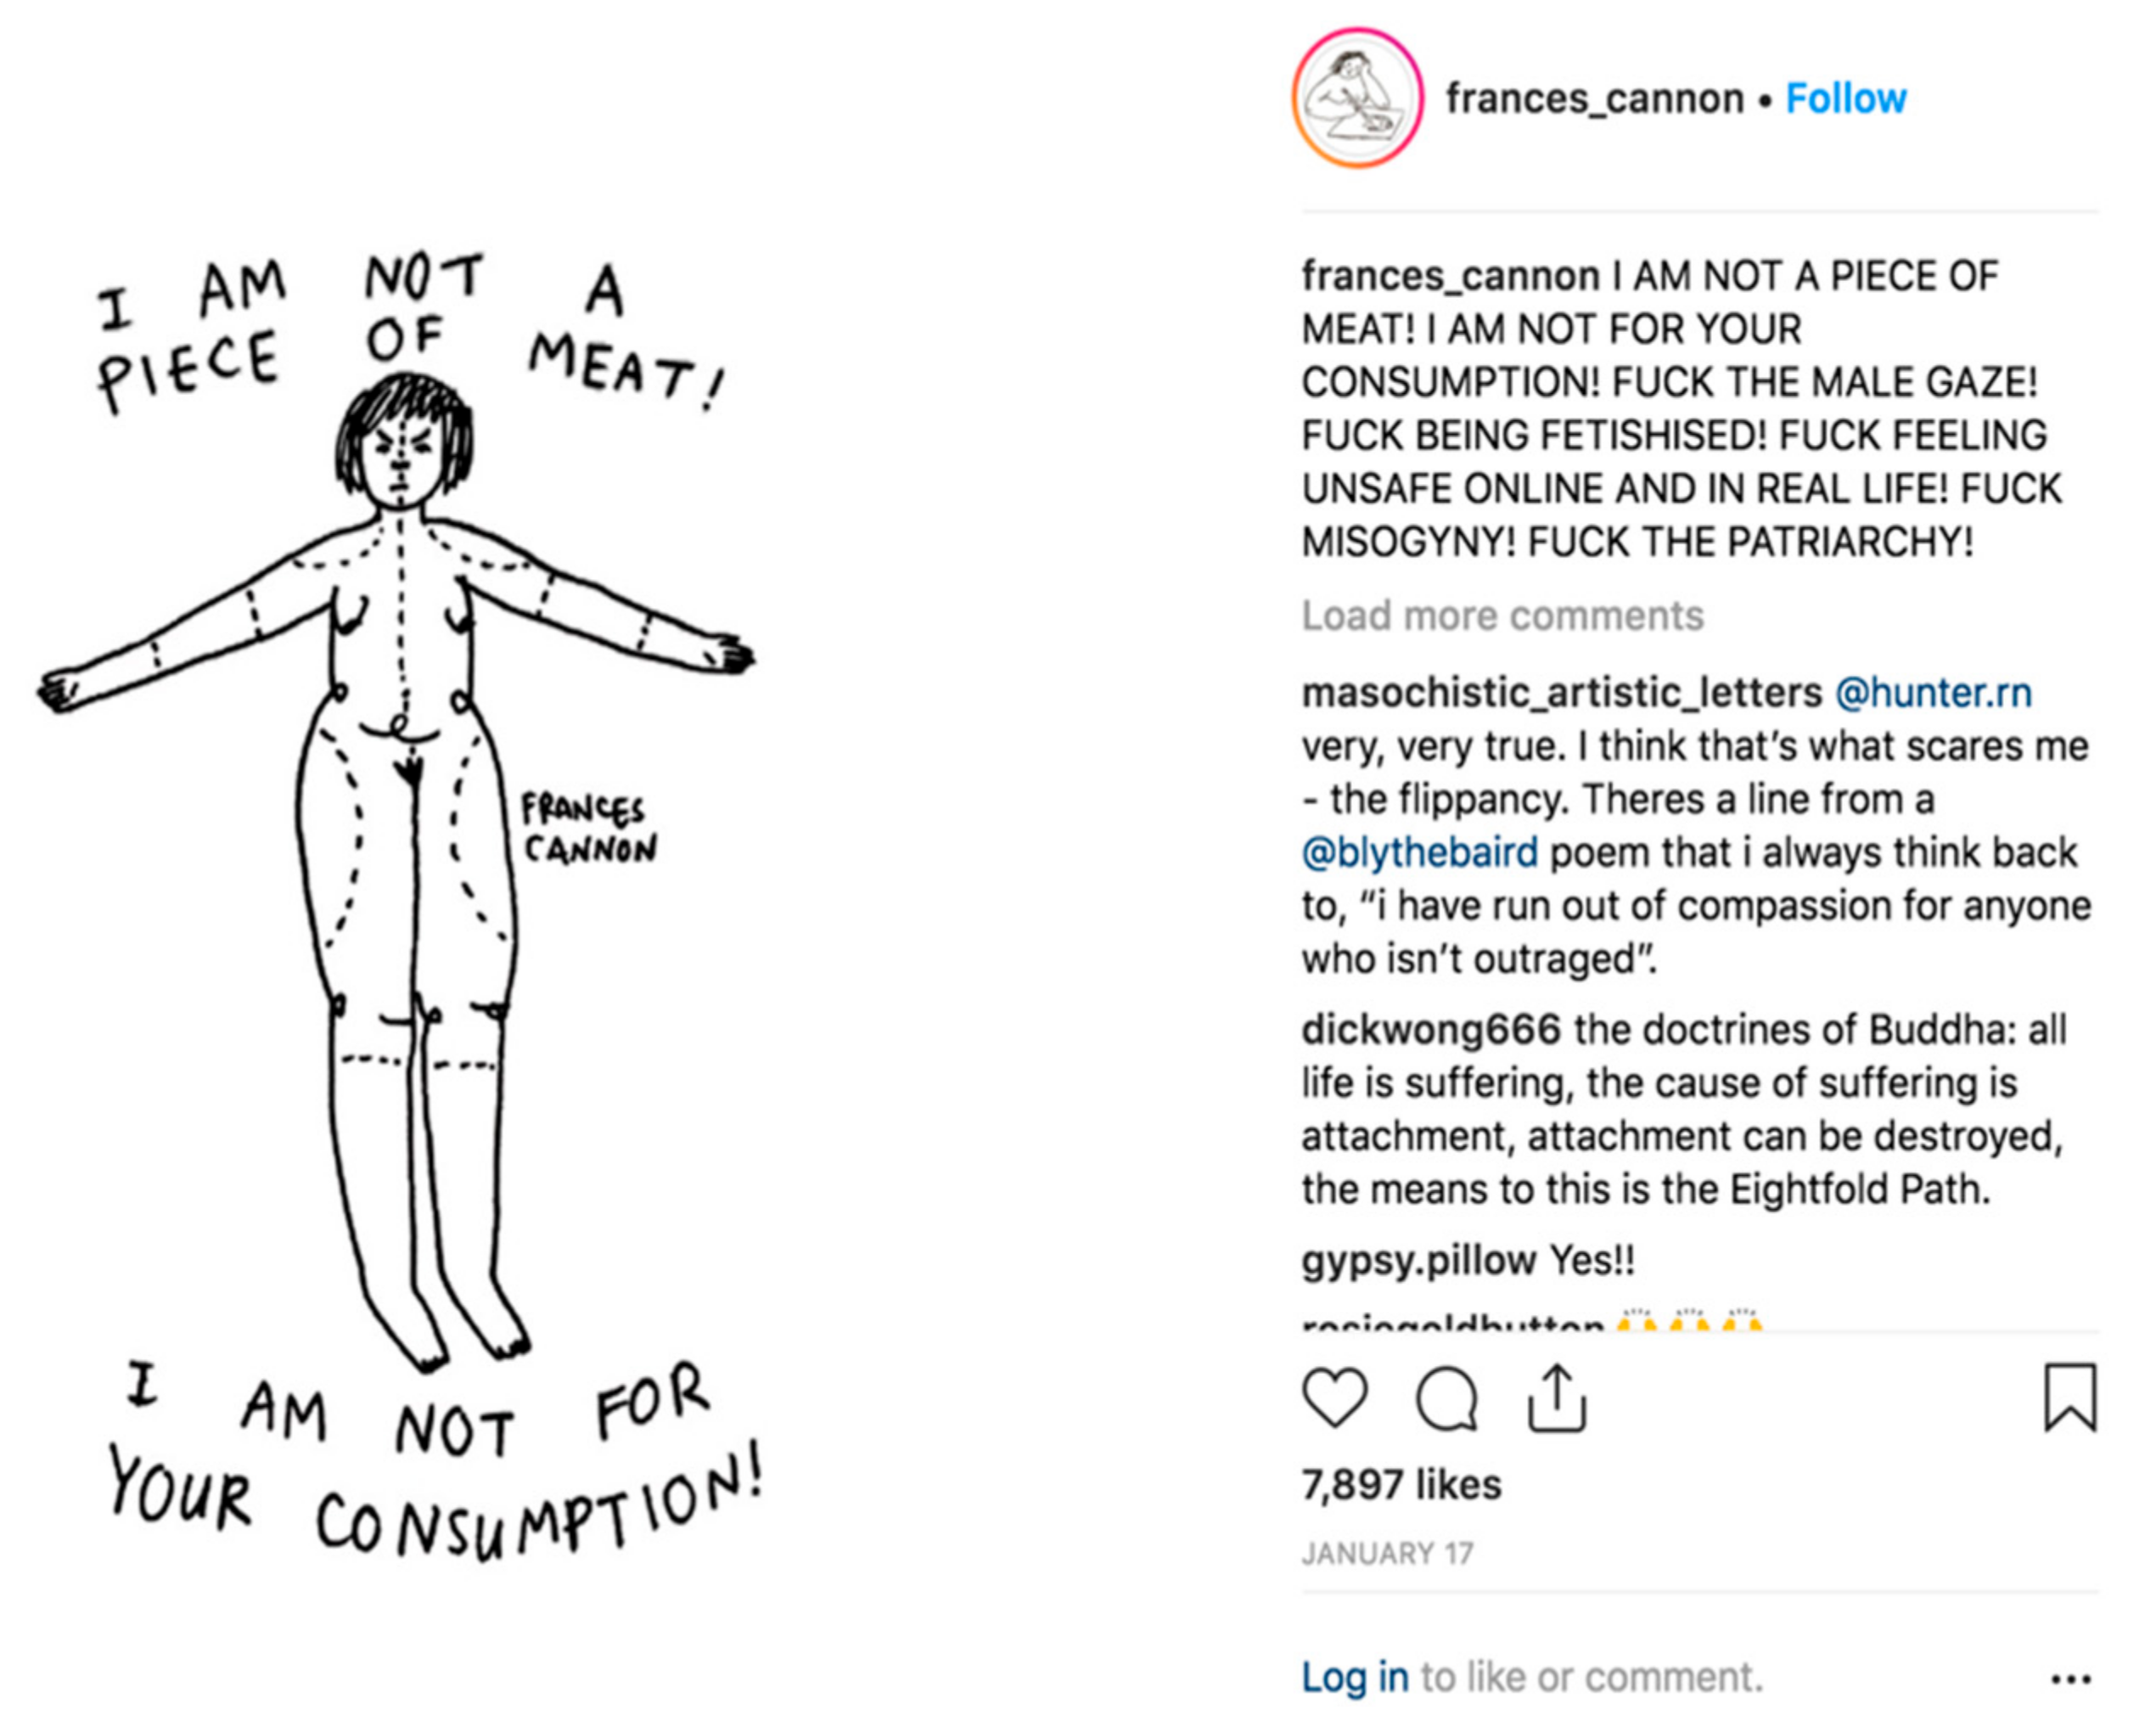Click the Log in link
The image size is (2156, 1732).
tap(1355, 1677)
